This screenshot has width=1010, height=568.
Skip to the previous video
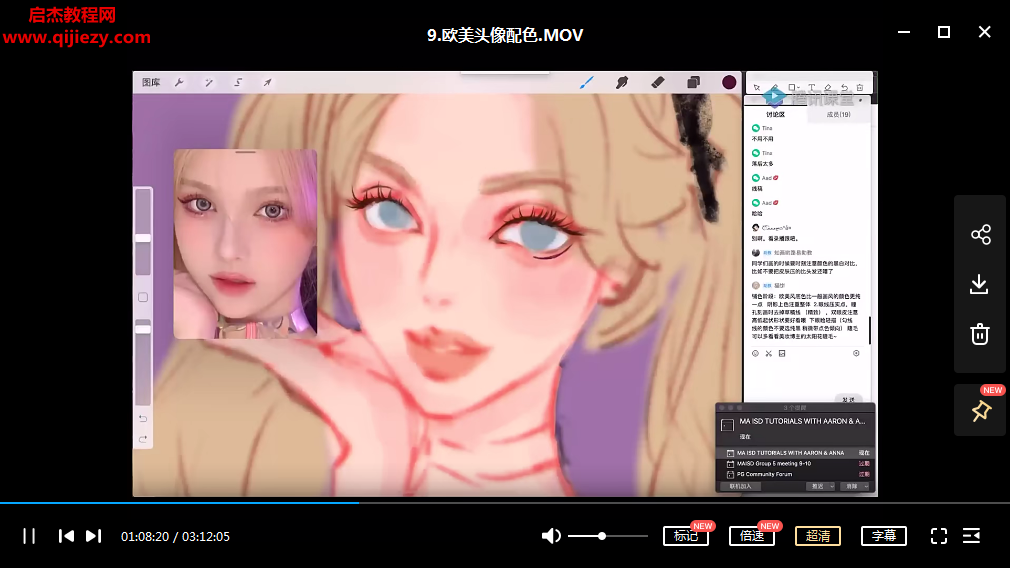pos(66,536)
